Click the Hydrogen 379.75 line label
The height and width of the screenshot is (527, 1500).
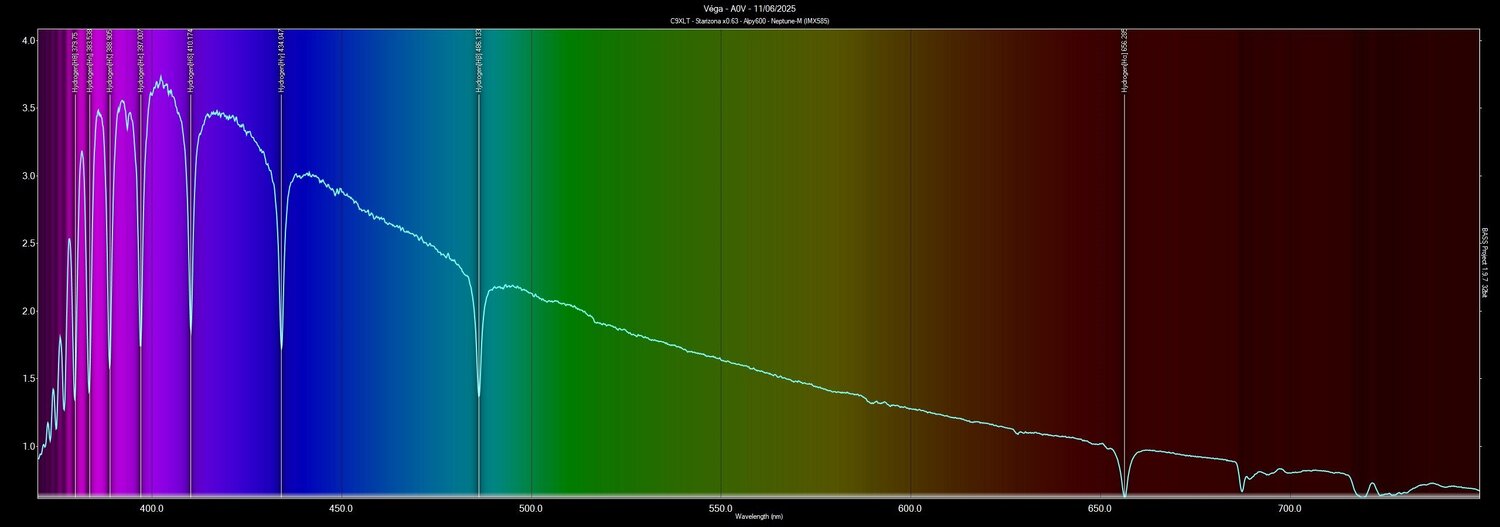coord(75,62)
